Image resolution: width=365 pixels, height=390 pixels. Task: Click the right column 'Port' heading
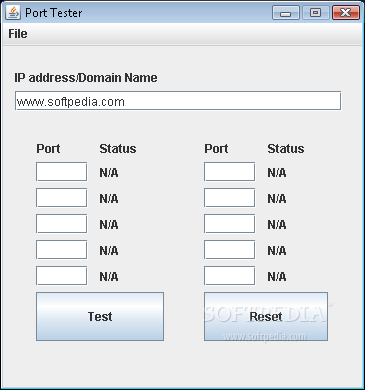click(x=216, y=149)
